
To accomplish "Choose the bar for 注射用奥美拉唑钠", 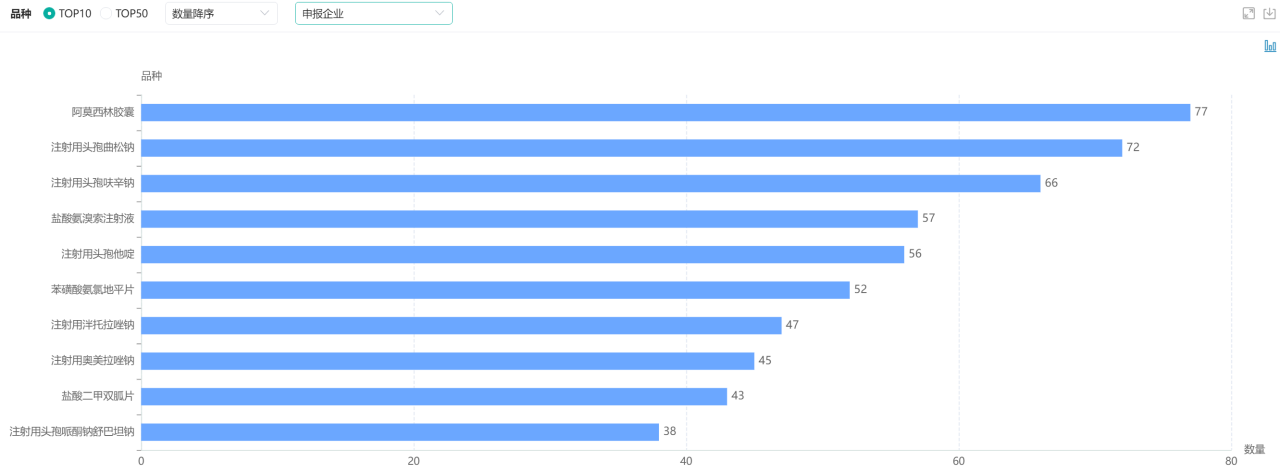I will click(x=447, y=361).
